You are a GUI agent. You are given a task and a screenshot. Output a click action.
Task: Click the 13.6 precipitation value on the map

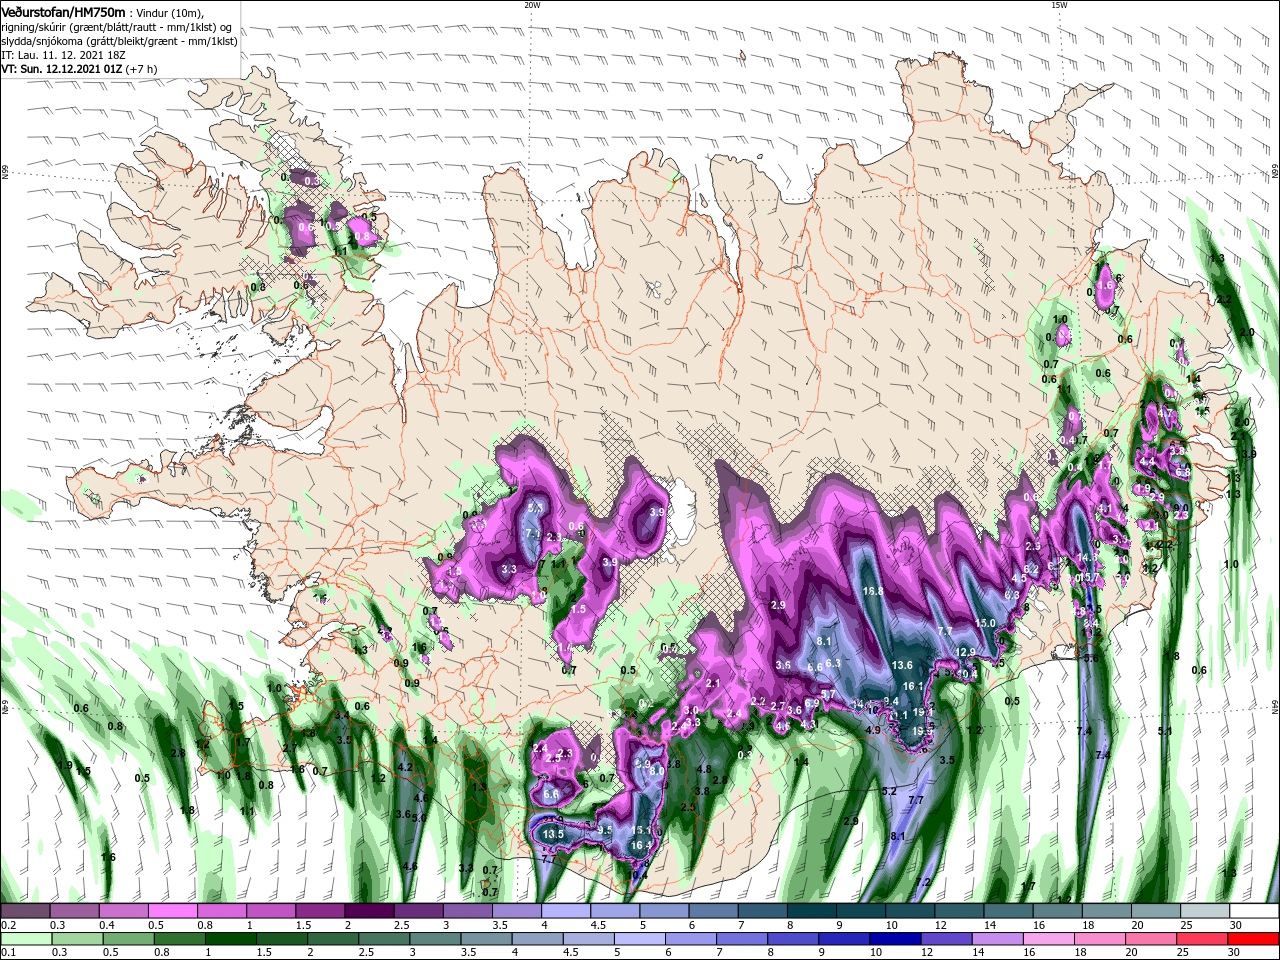tap(902, 665)
